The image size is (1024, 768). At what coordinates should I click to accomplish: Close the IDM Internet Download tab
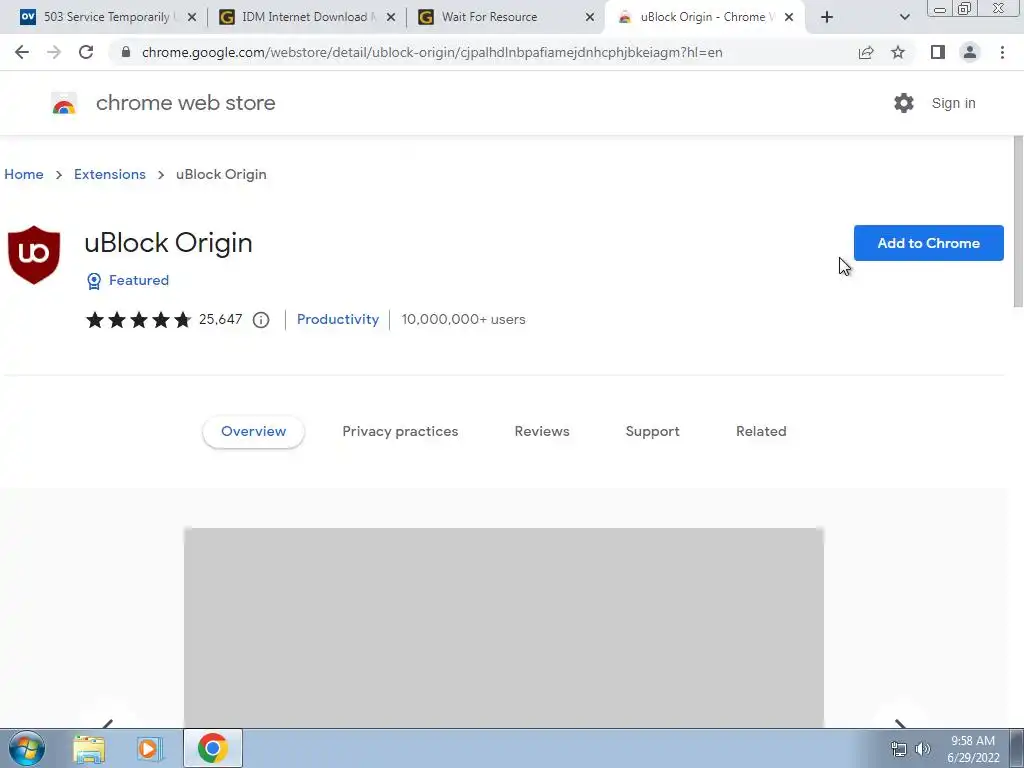[x=391, y=18]
